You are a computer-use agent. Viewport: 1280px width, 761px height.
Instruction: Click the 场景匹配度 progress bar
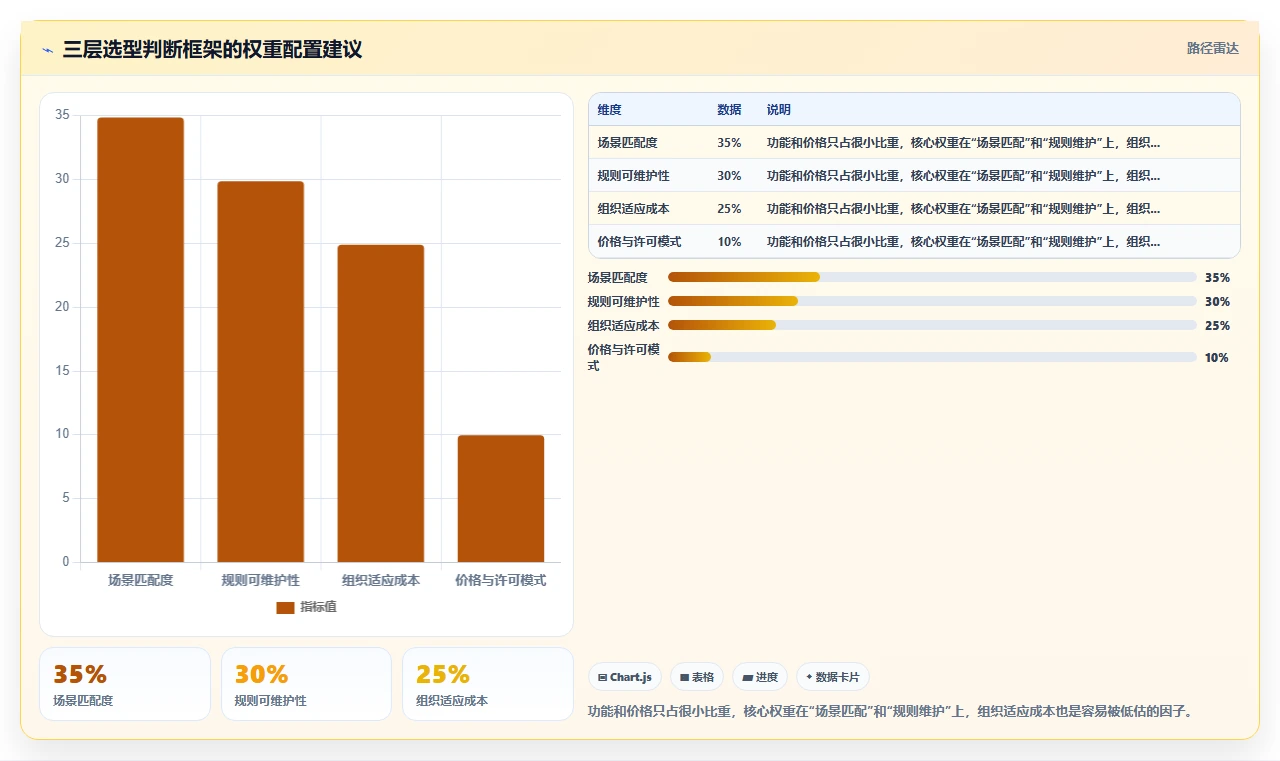pyautogui.click(x=932, y=277)
